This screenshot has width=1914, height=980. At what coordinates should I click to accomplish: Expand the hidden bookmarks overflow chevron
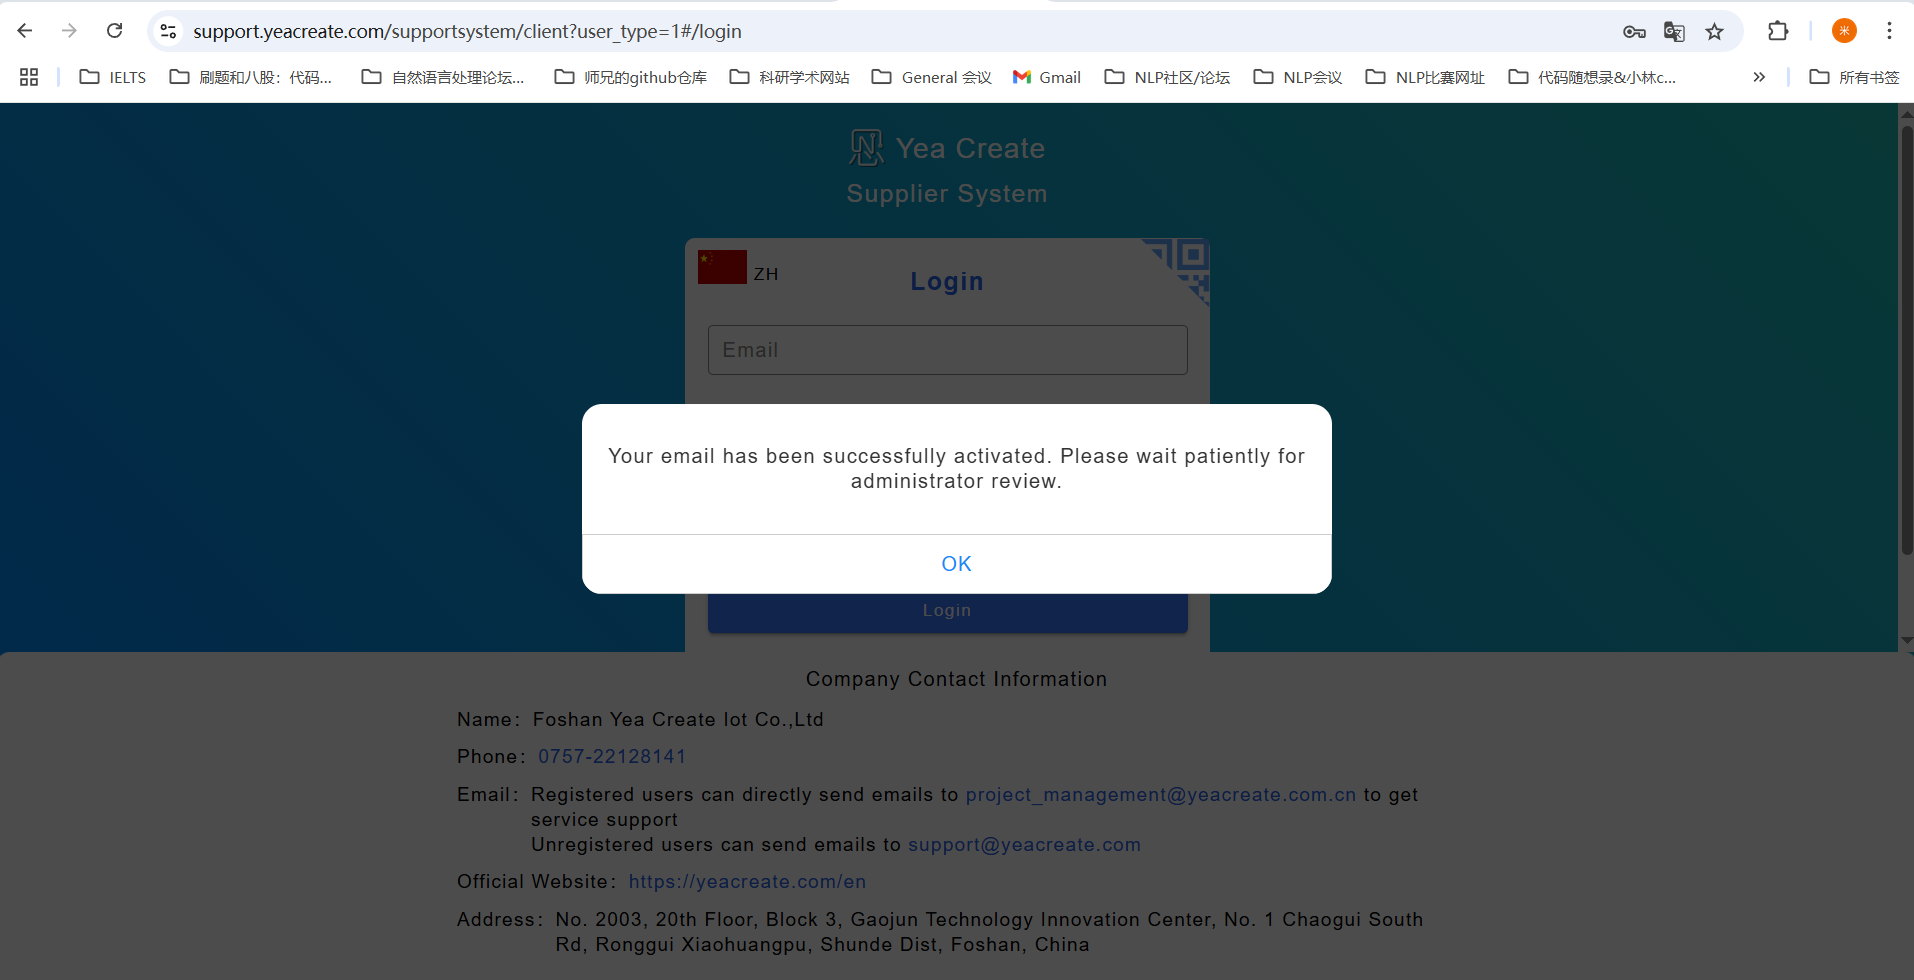(1759, 77)
